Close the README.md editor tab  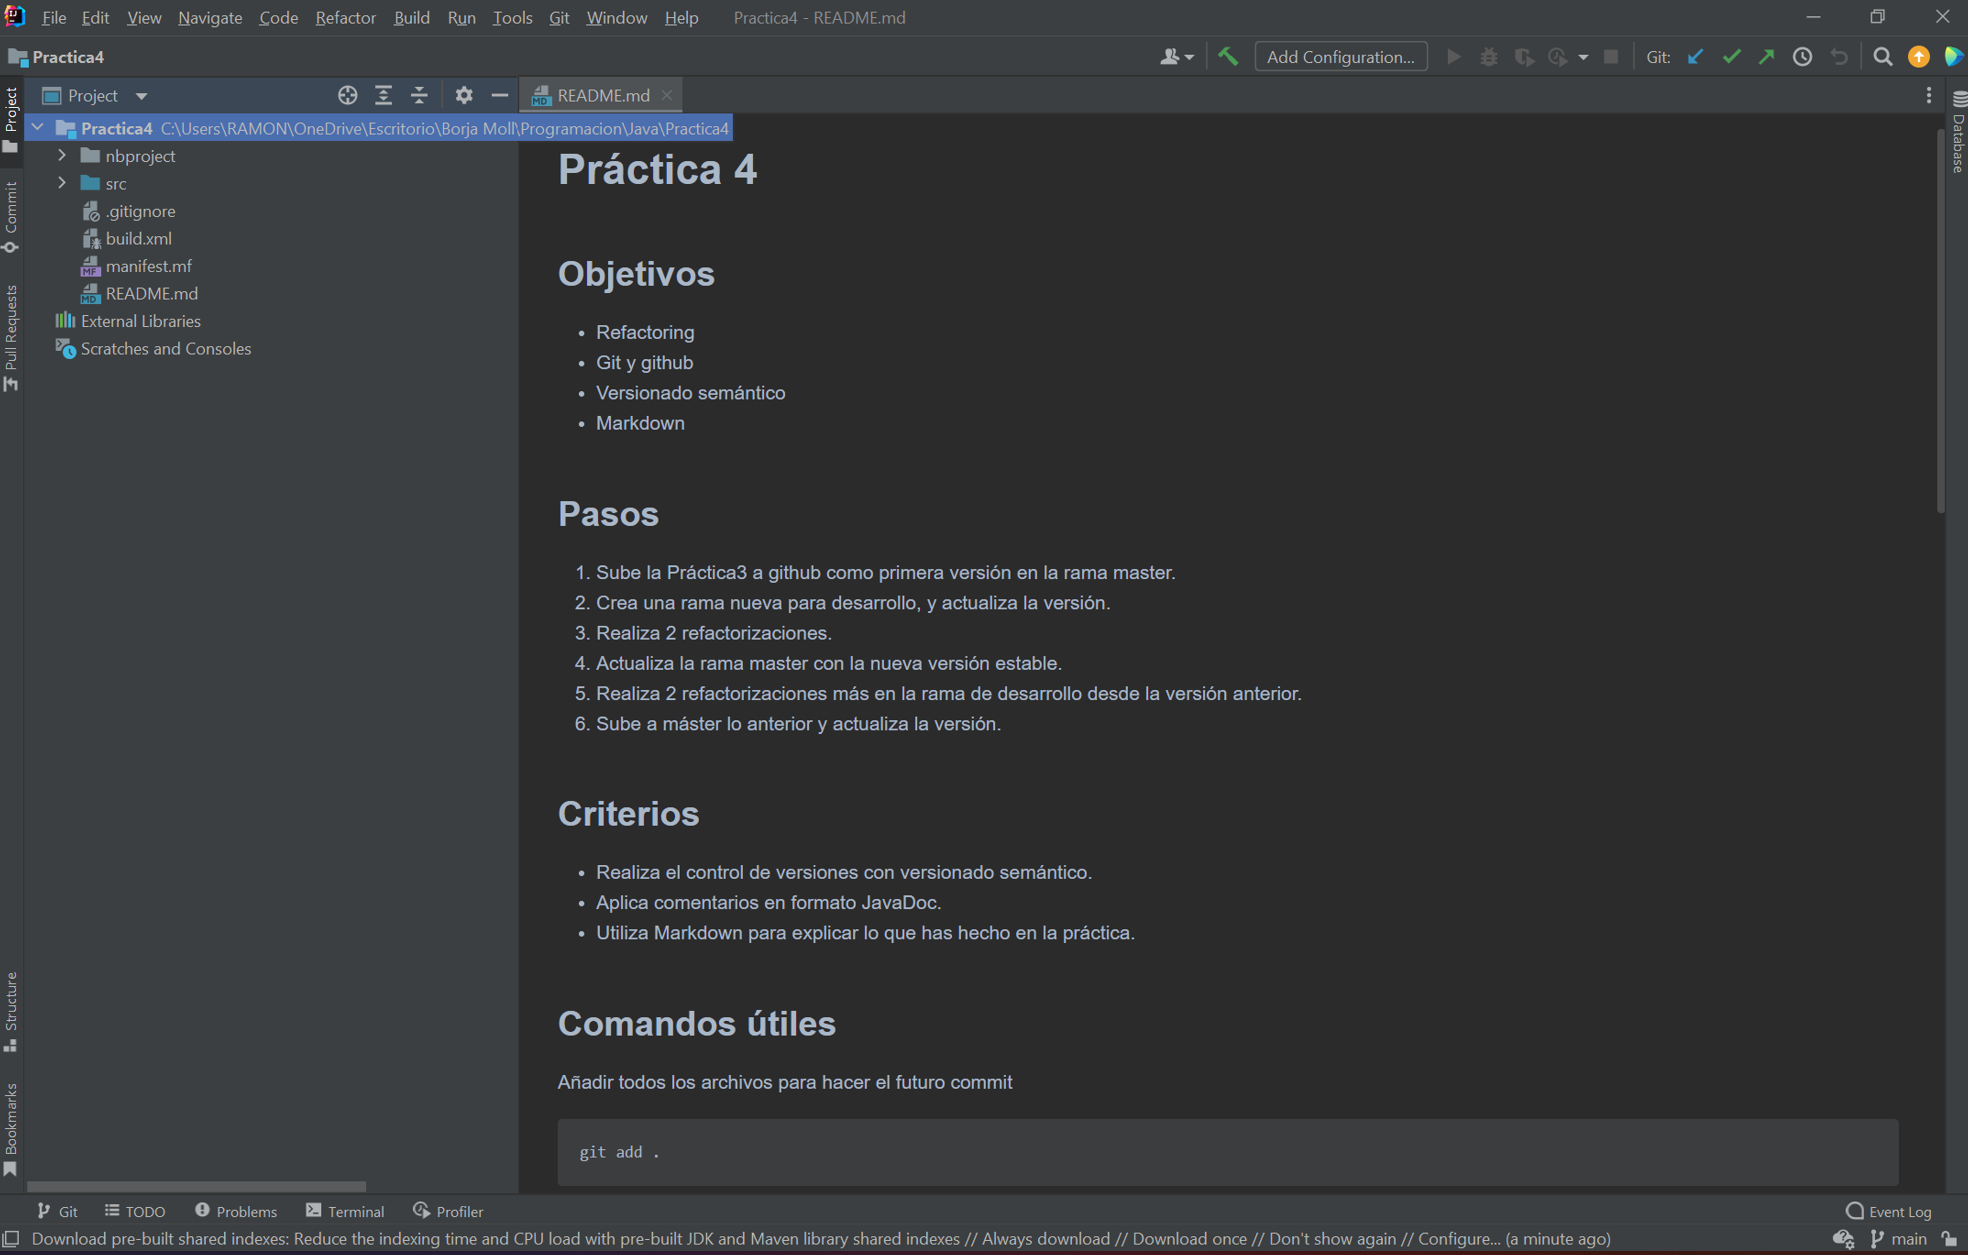point(666,95)
